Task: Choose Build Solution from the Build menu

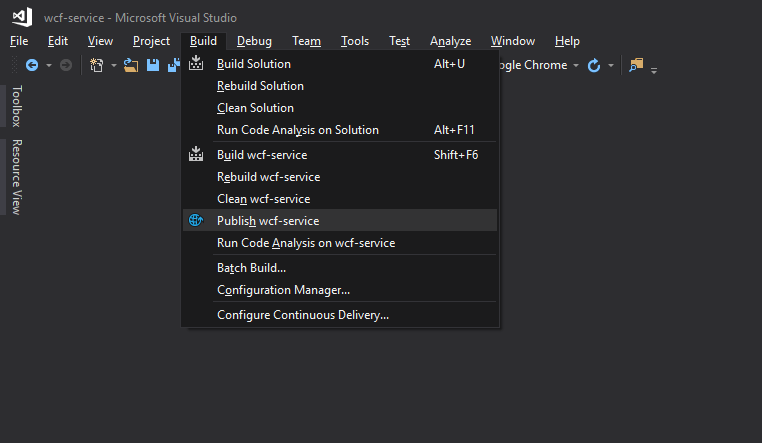Action: (340, 64)
